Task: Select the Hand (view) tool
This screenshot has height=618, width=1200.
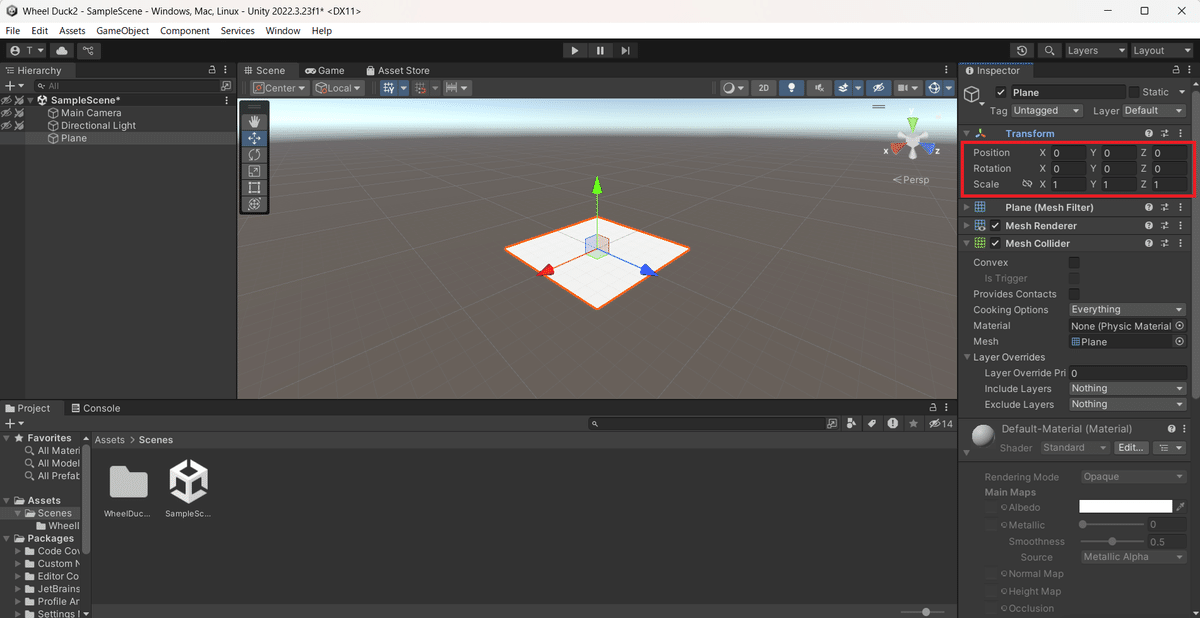Action: point(254,122)
